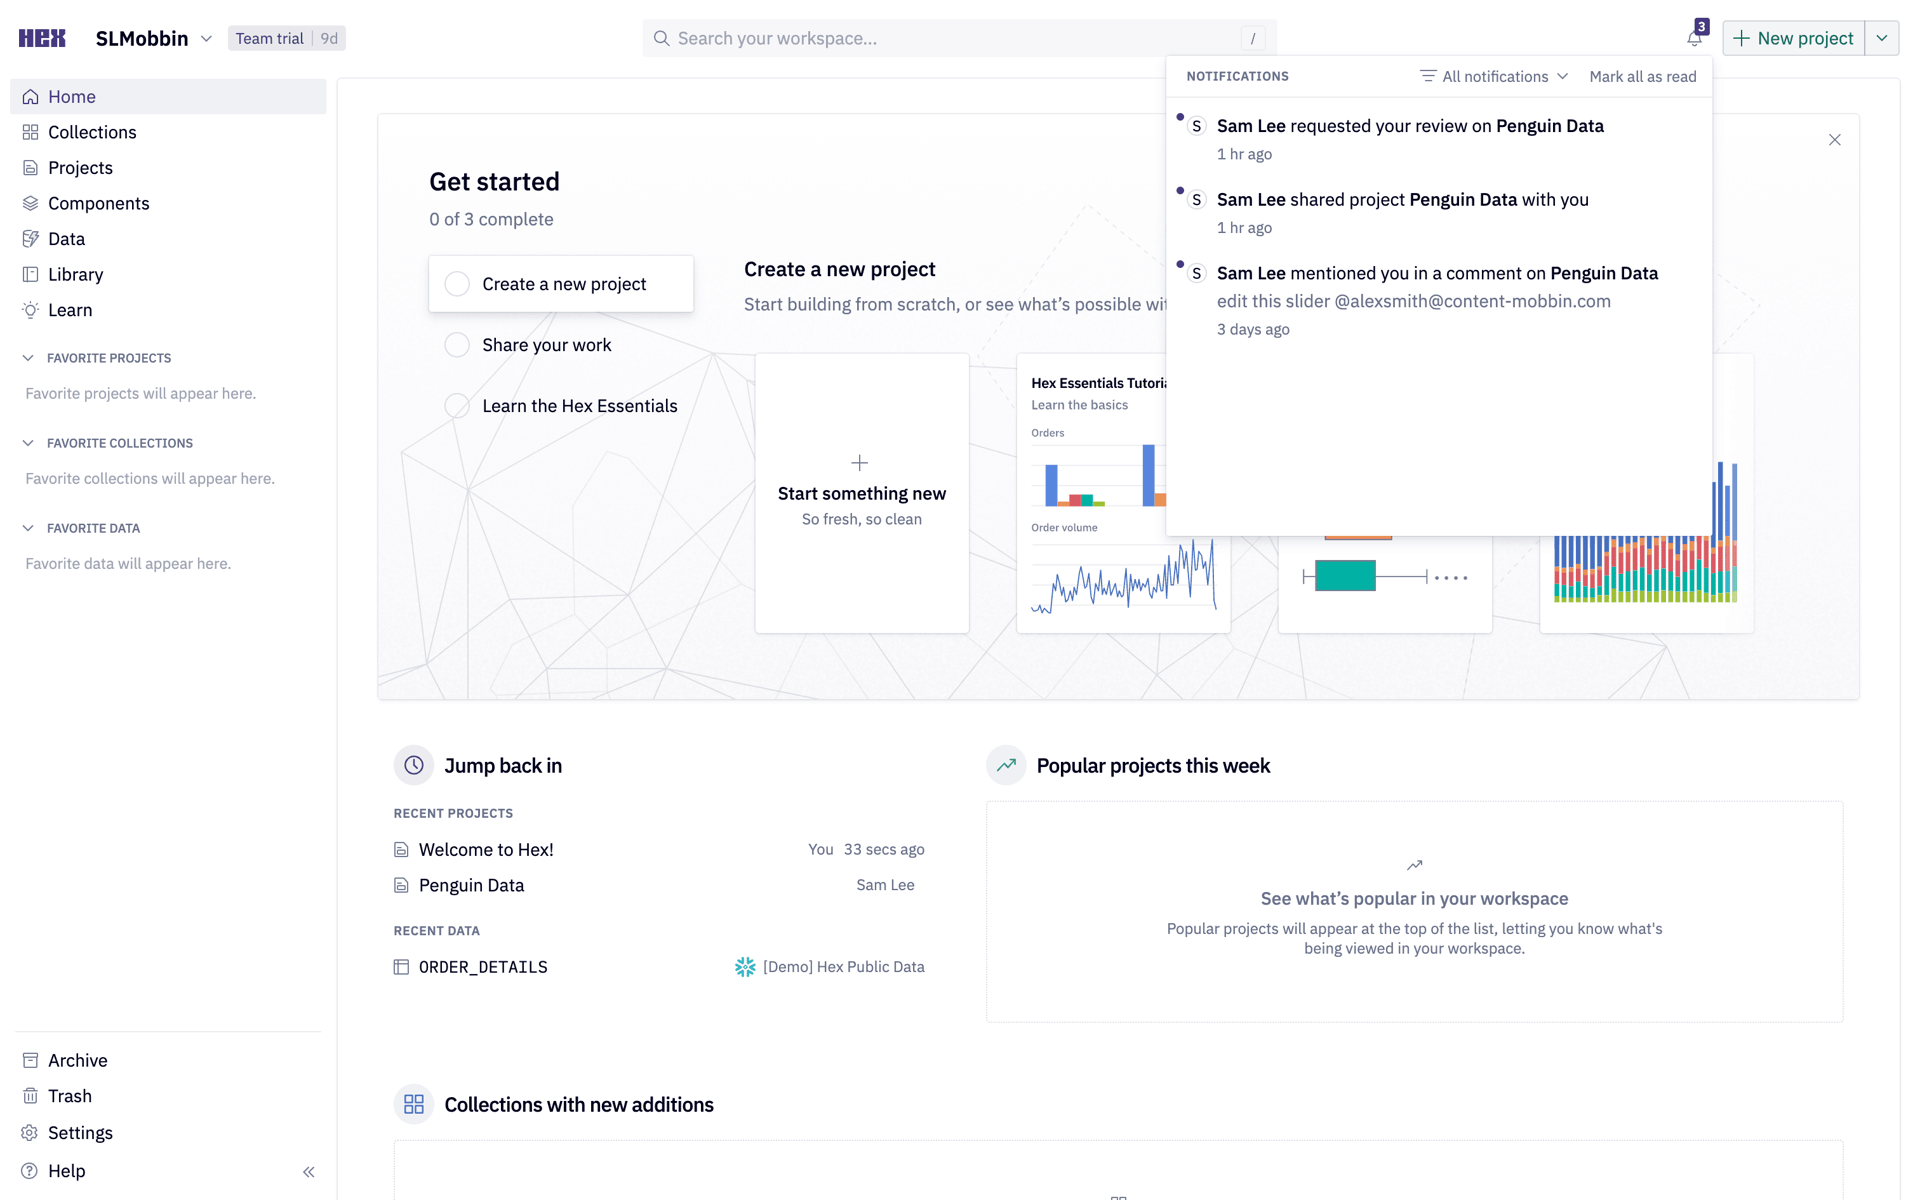1920x1200 pixels.
Task: Close the Get started panel
Action: pos(1835,140)
